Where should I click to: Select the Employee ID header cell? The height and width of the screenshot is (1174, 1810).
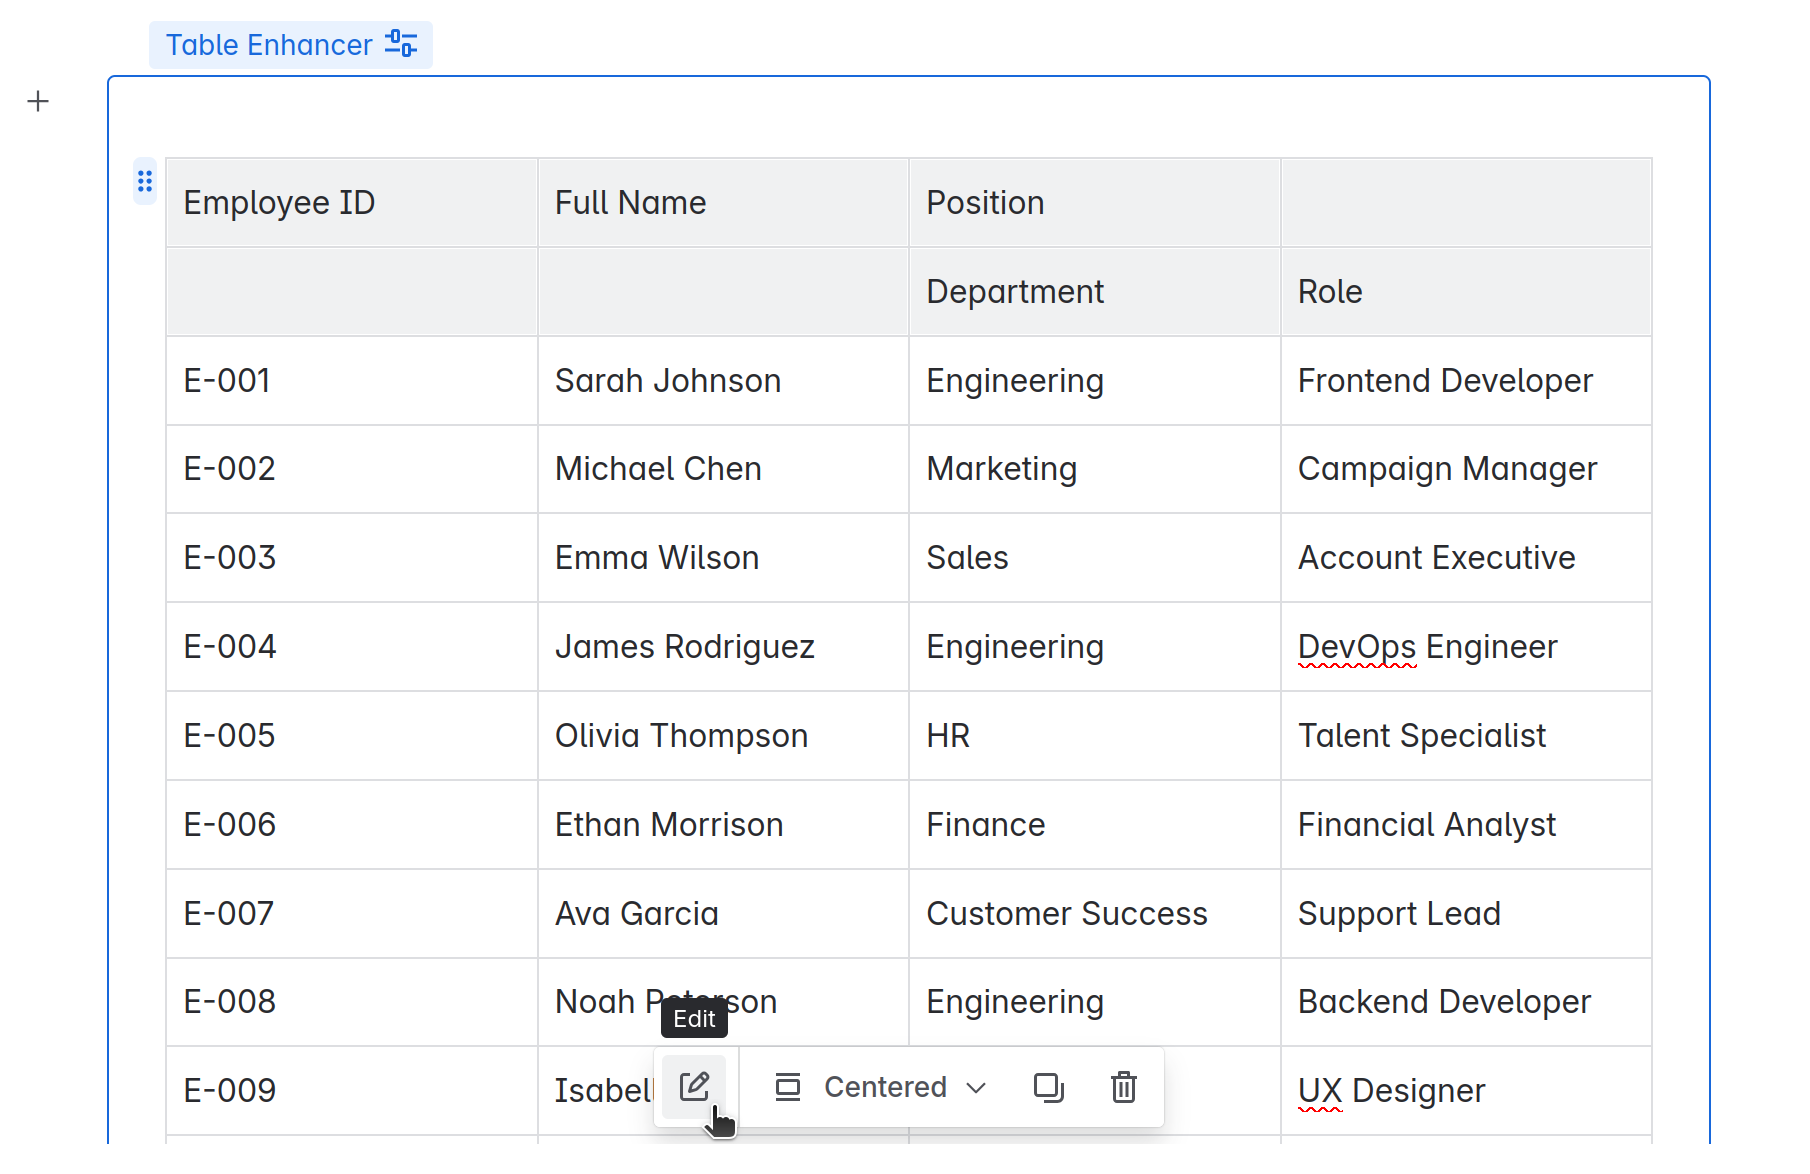[x=351, y=203]
